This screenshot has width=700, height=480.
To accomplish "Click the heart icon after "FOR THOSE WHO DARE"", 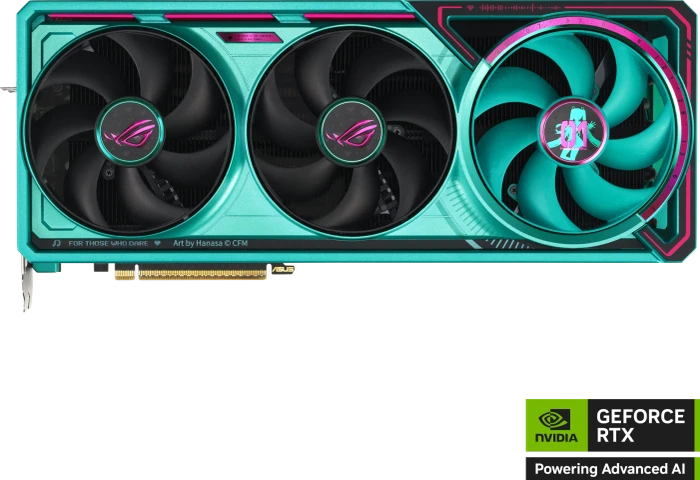I will (x=157, y=243).
